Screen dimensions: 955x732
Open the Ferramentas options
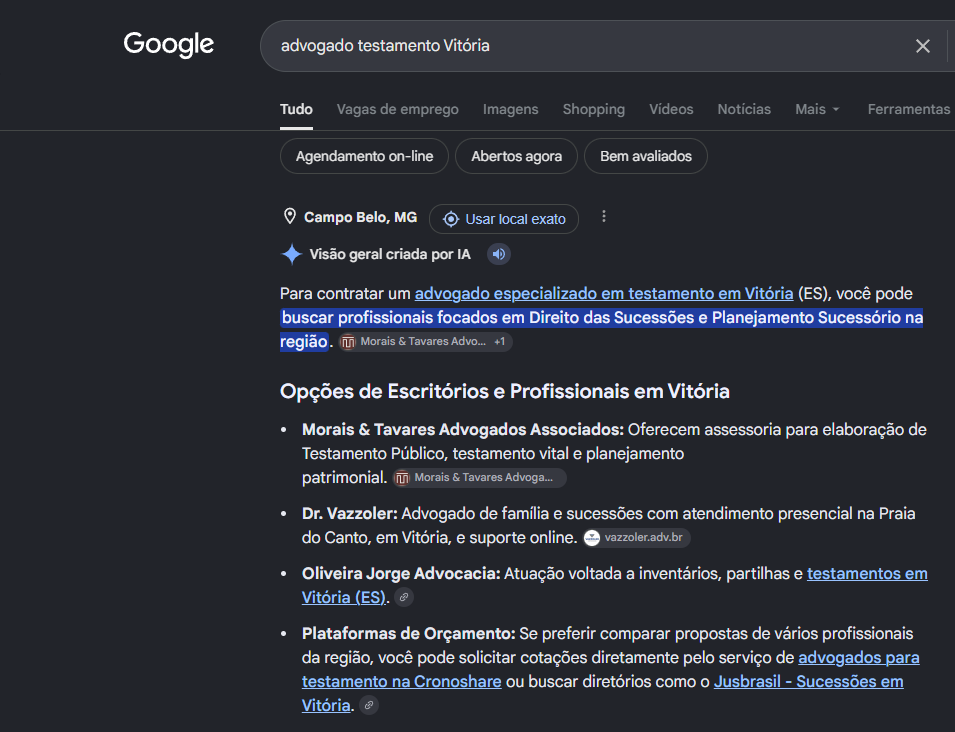(x=909, y=109)
